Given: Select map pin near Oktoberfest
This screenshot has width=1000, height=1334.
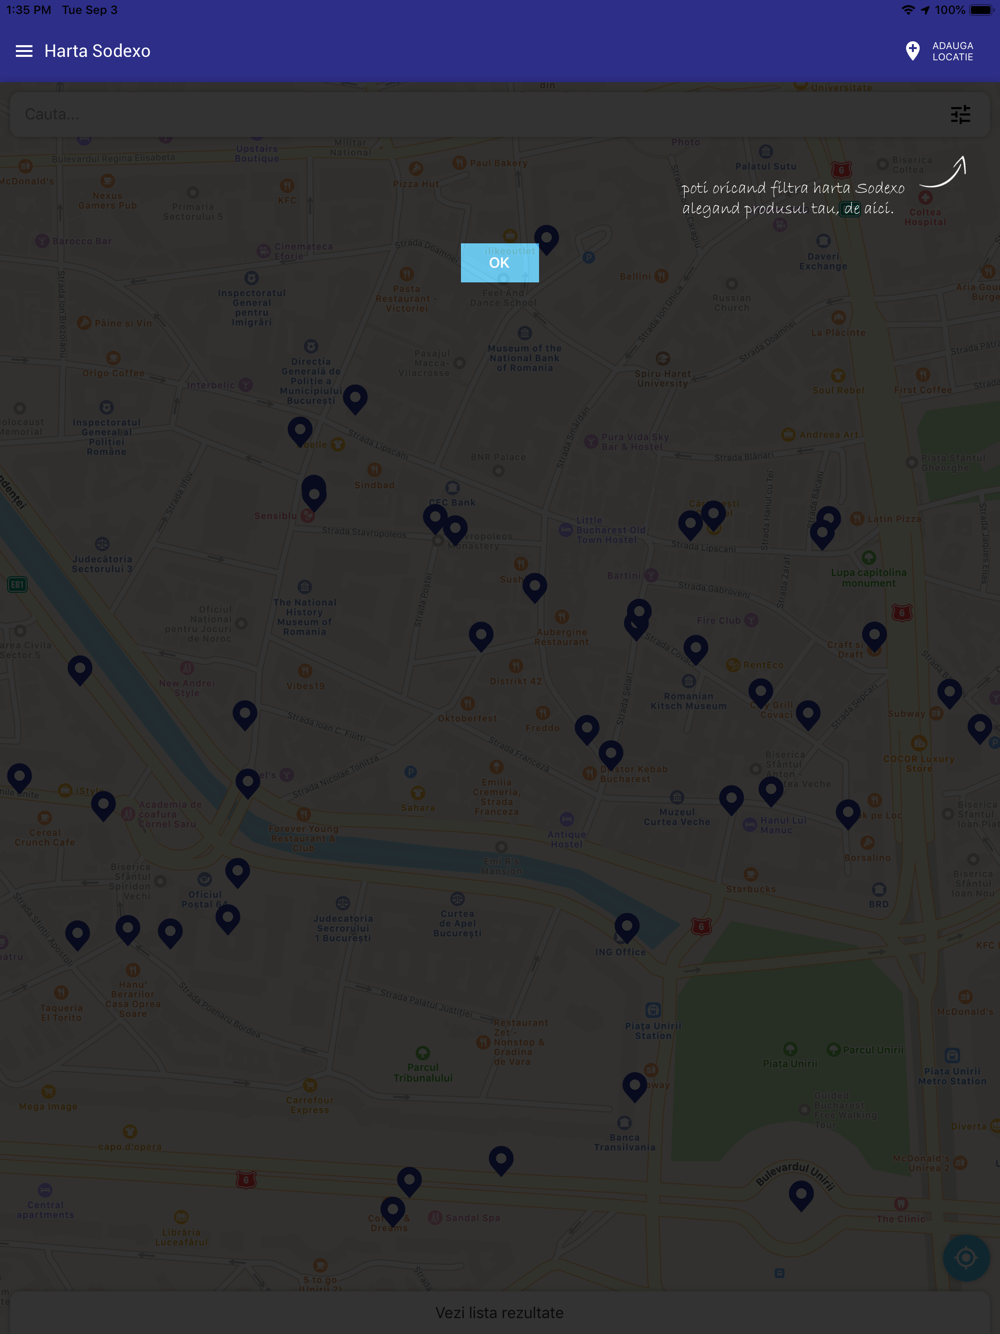Looking at the screenshot, I should [481, 636].
